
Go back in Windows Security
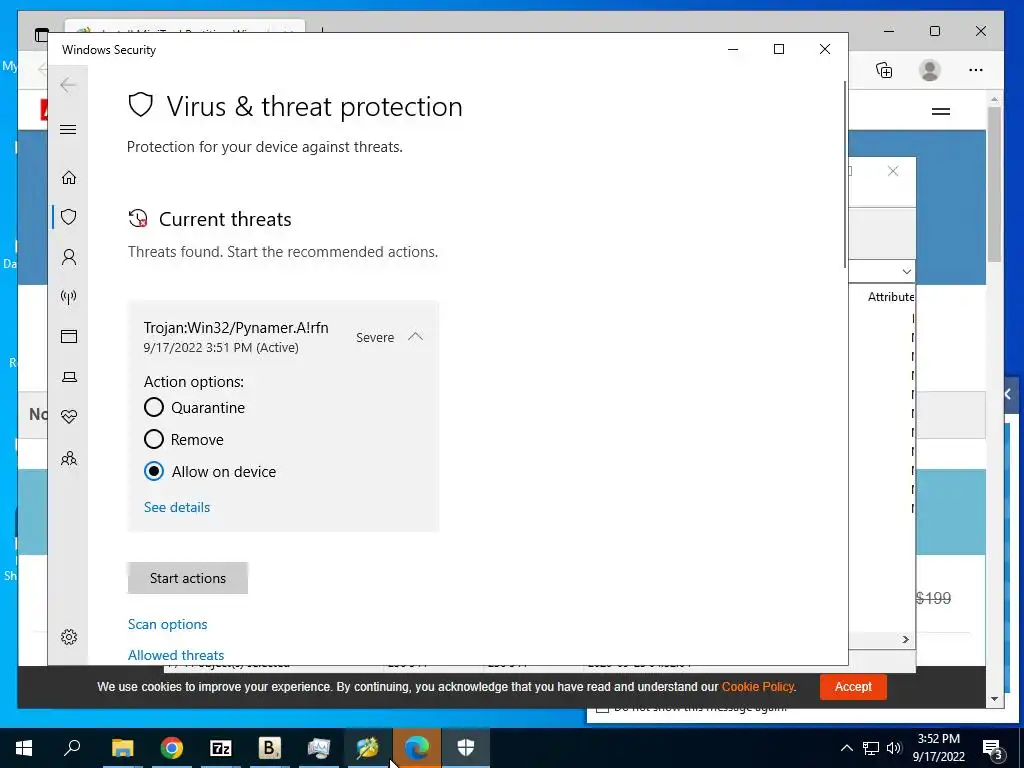[x=68, y=85]
